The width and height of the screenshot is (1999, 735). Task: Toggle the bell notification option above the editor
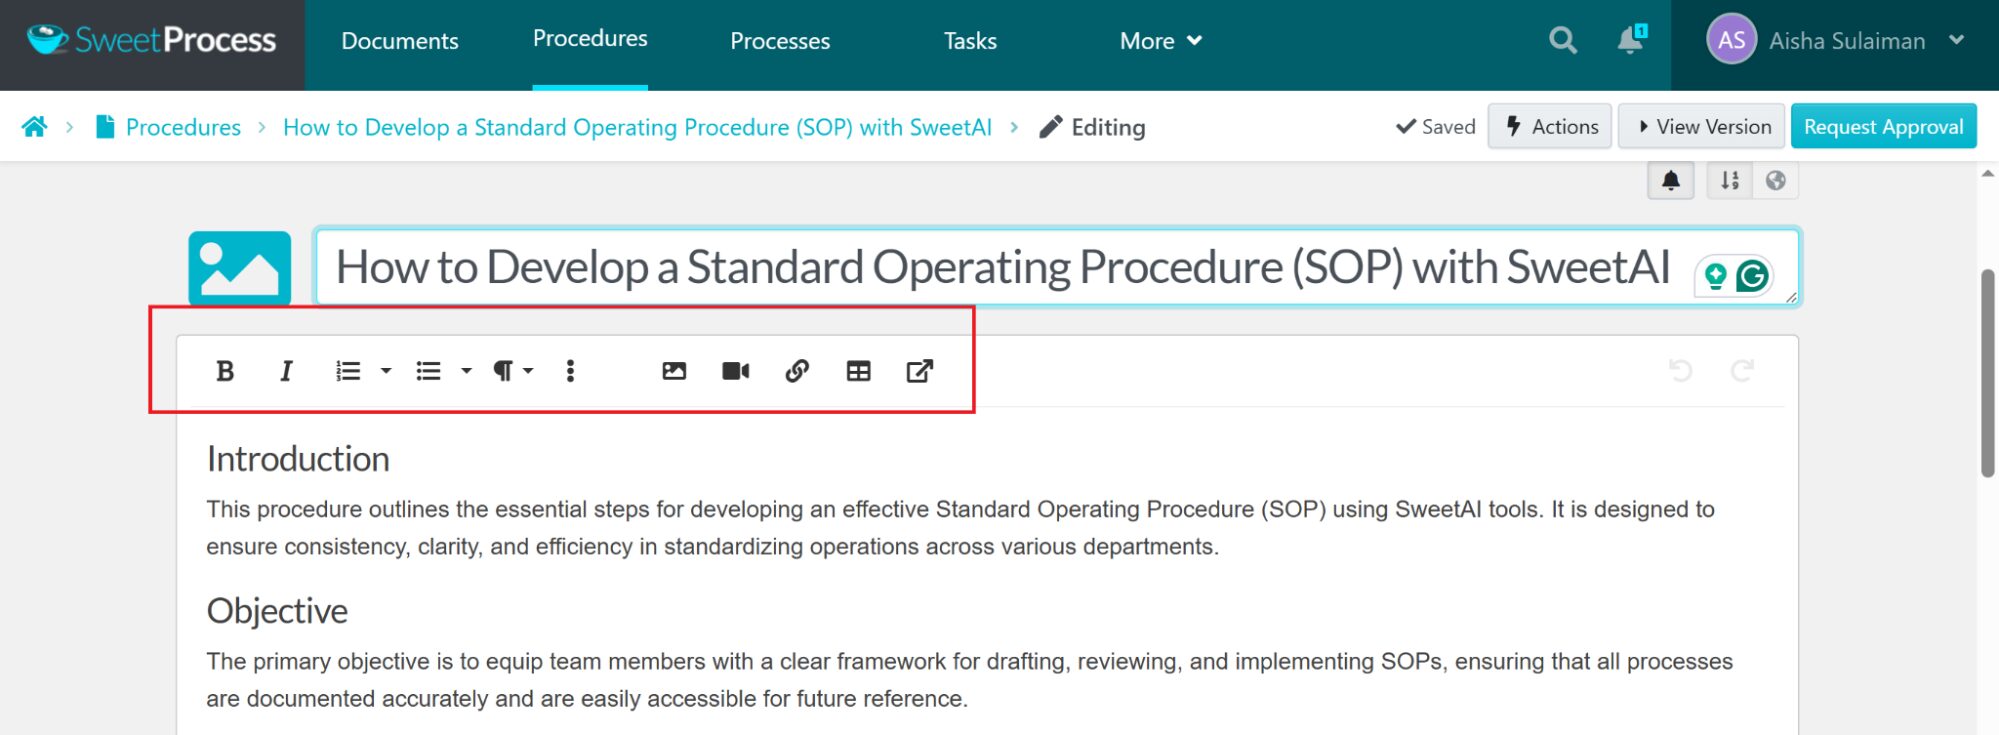[1669, 180]
